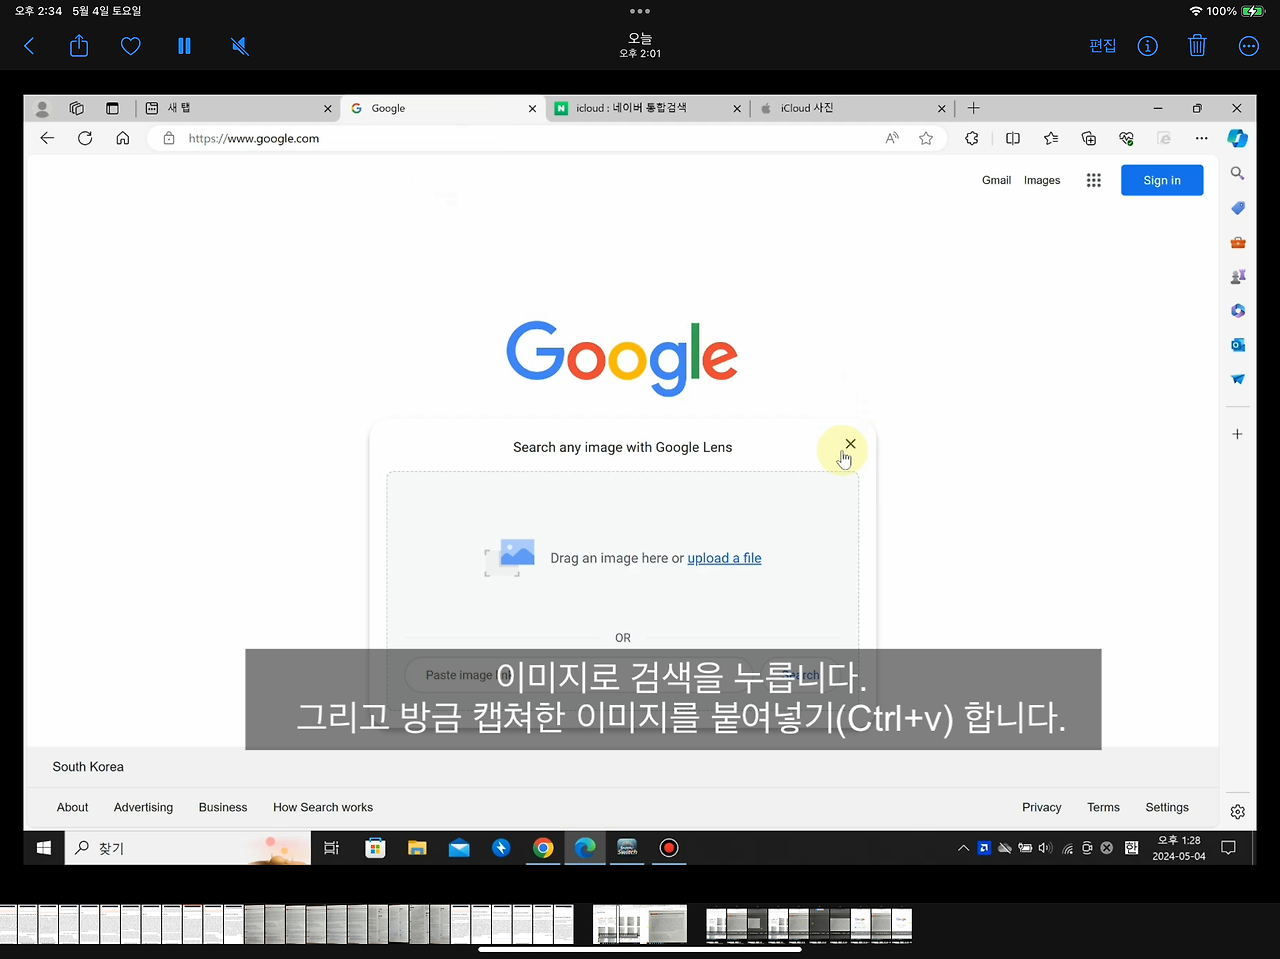Switch to the iCloud 사진 tab
Viewport: 1280px width, 959px height.
tap(851, 108)
